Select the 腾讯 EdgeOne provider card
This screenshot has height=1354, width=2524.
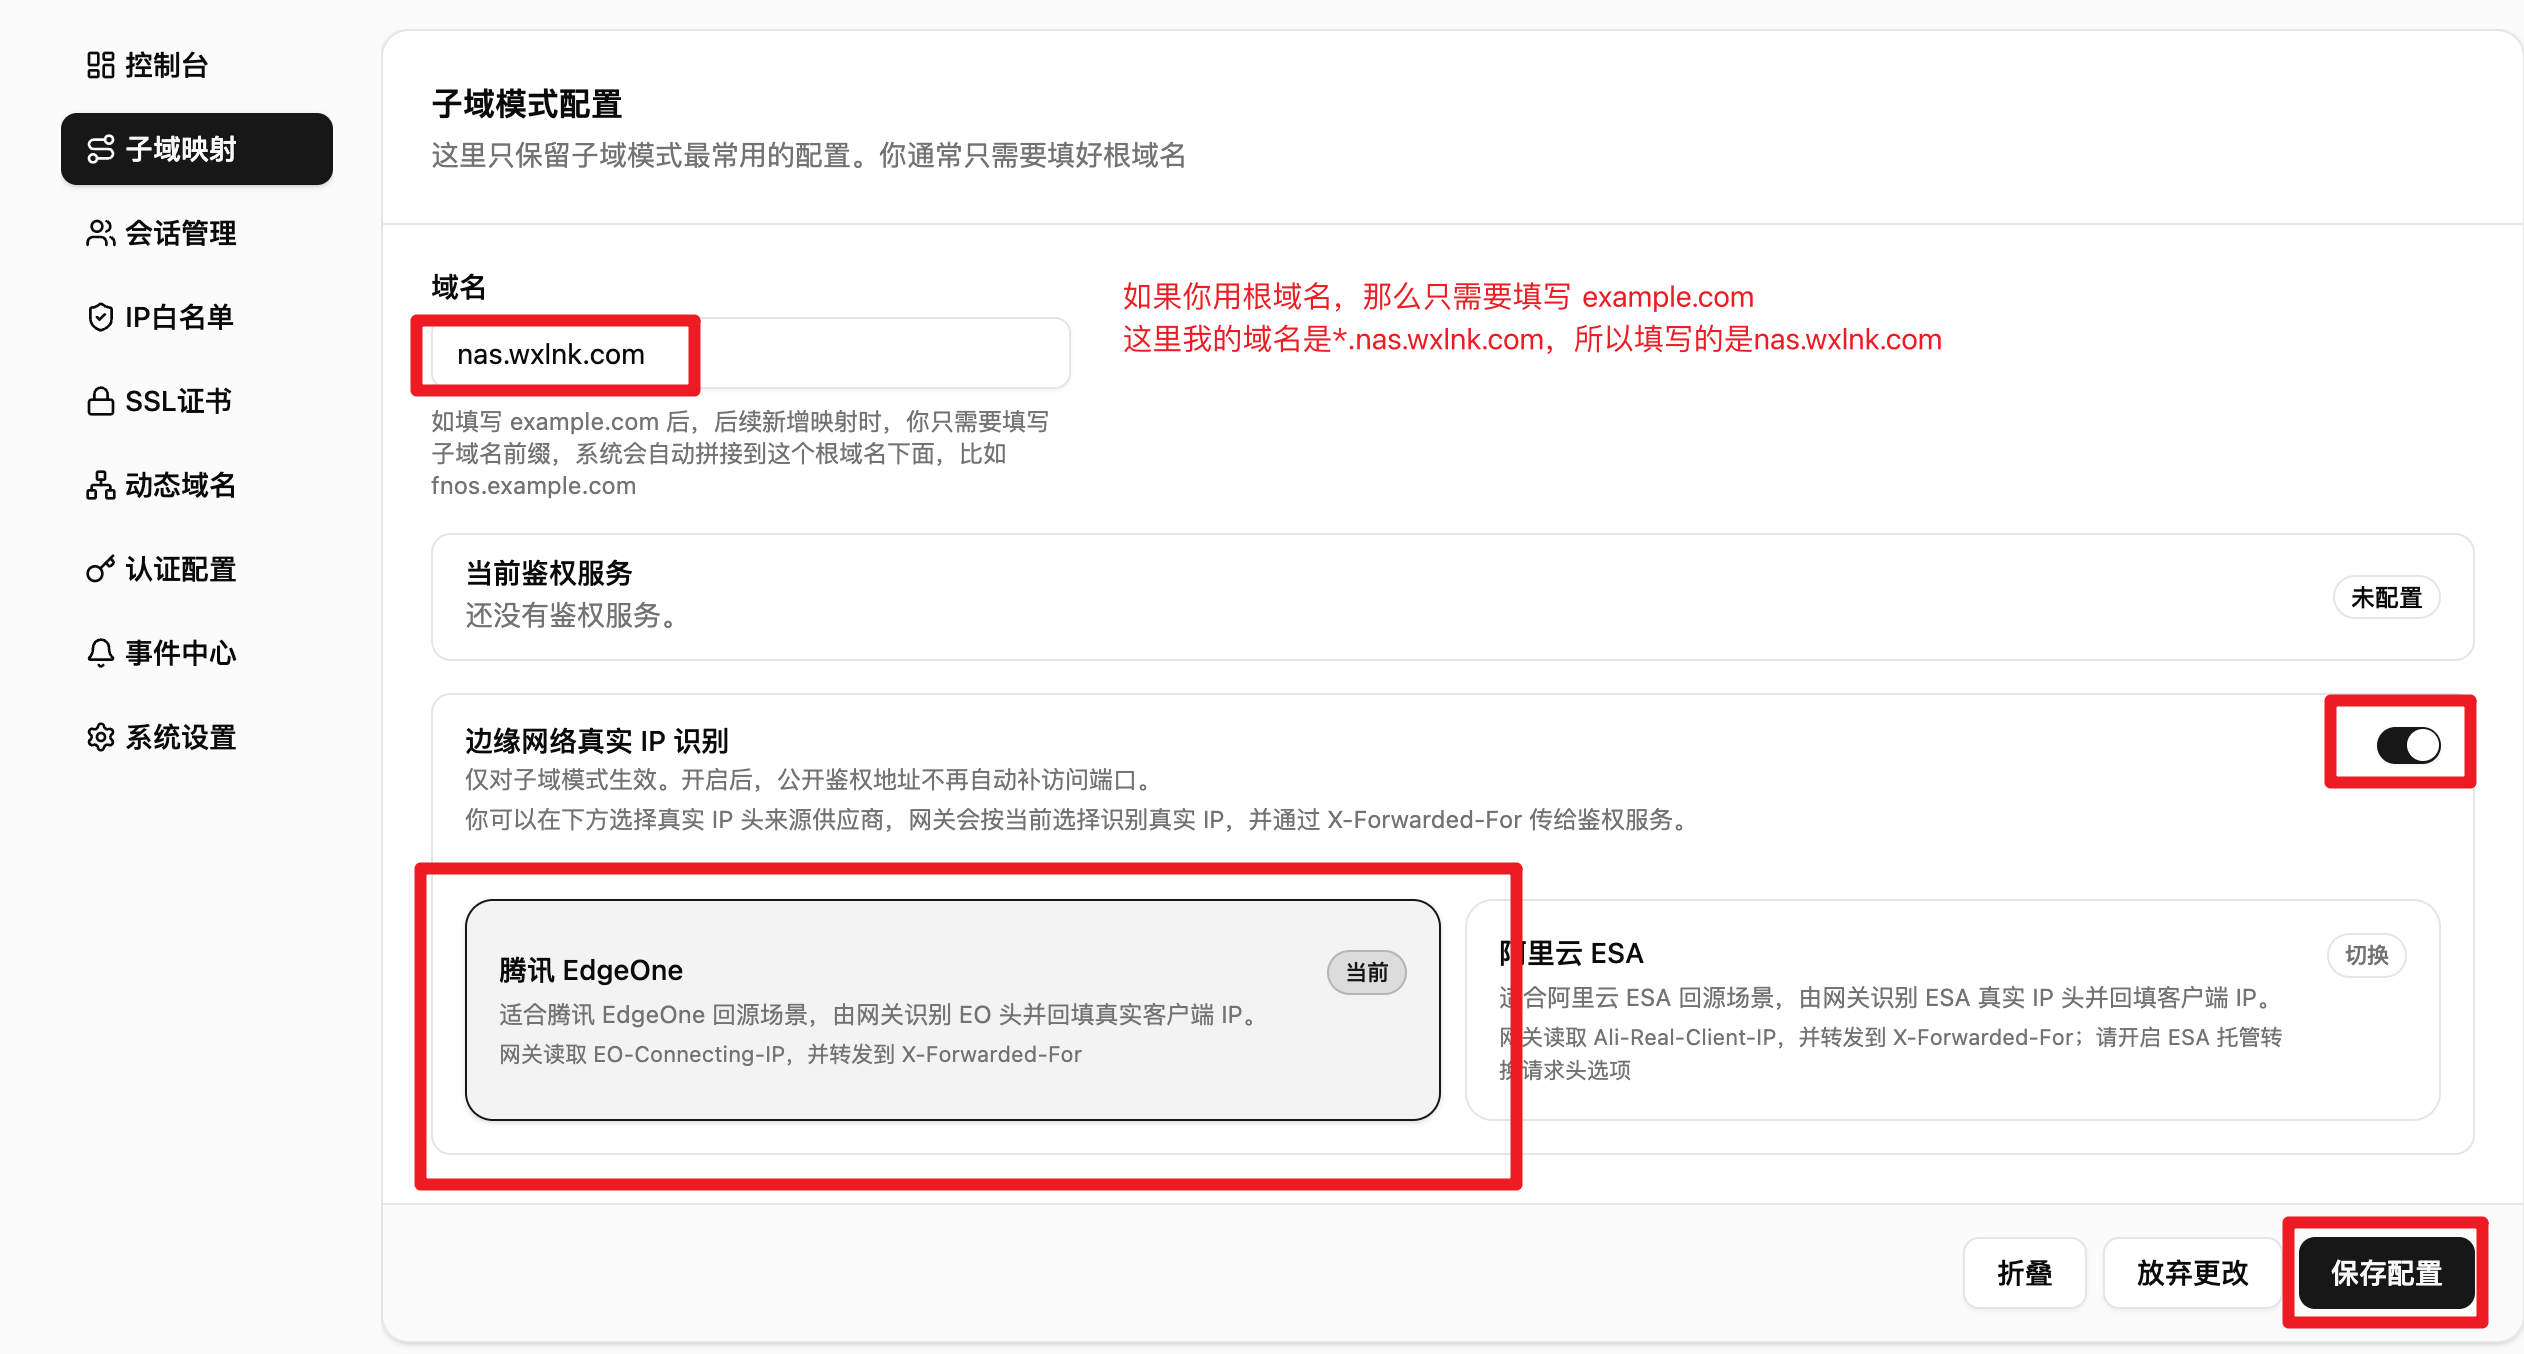pyautogui.click(x=952, y=1010)
